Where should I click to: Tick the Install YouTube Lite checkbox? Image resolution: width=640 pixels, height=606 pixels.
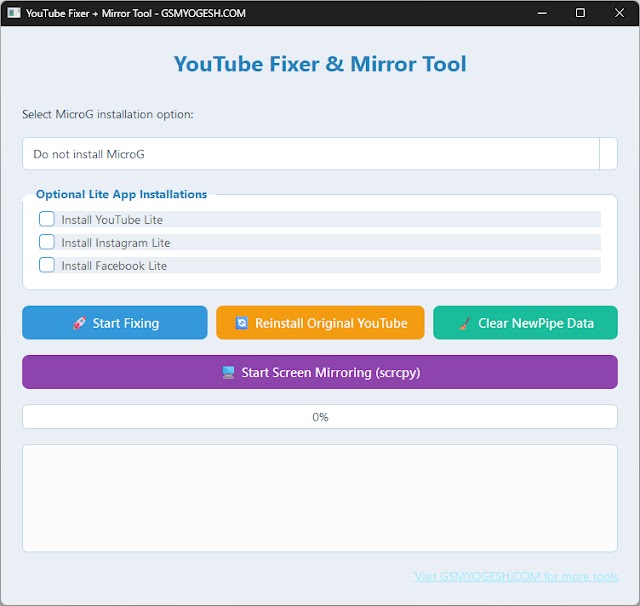pyautogui.click(x=47, y=219)
